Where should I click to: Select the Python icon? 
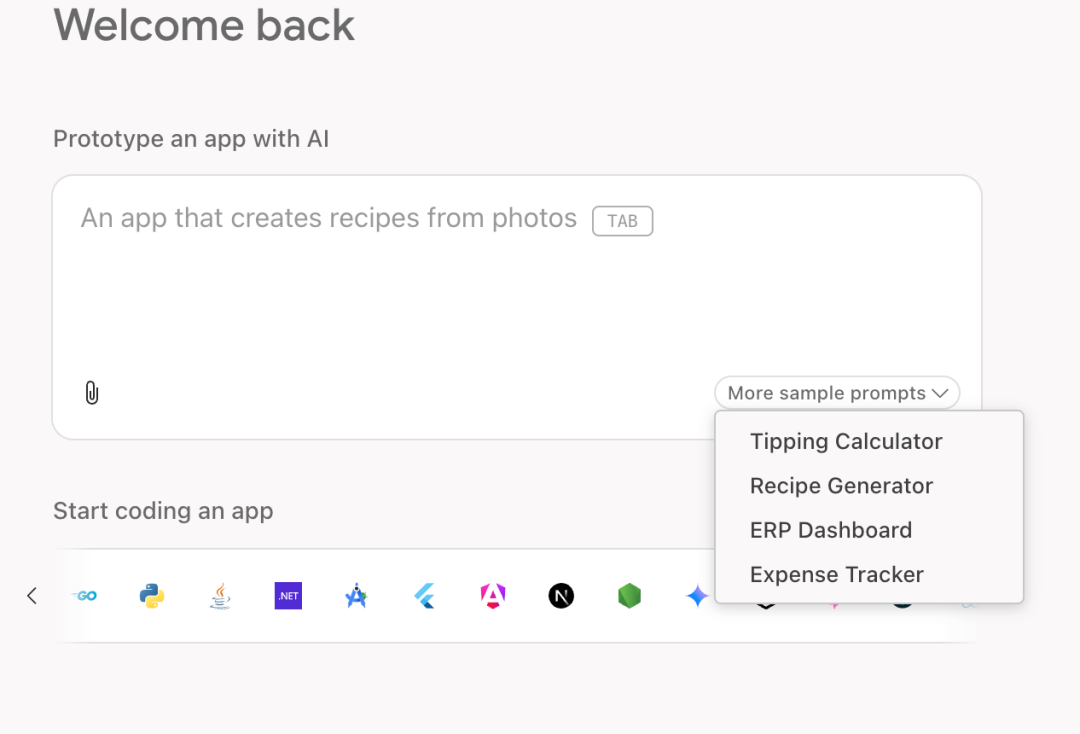[151, 595]
